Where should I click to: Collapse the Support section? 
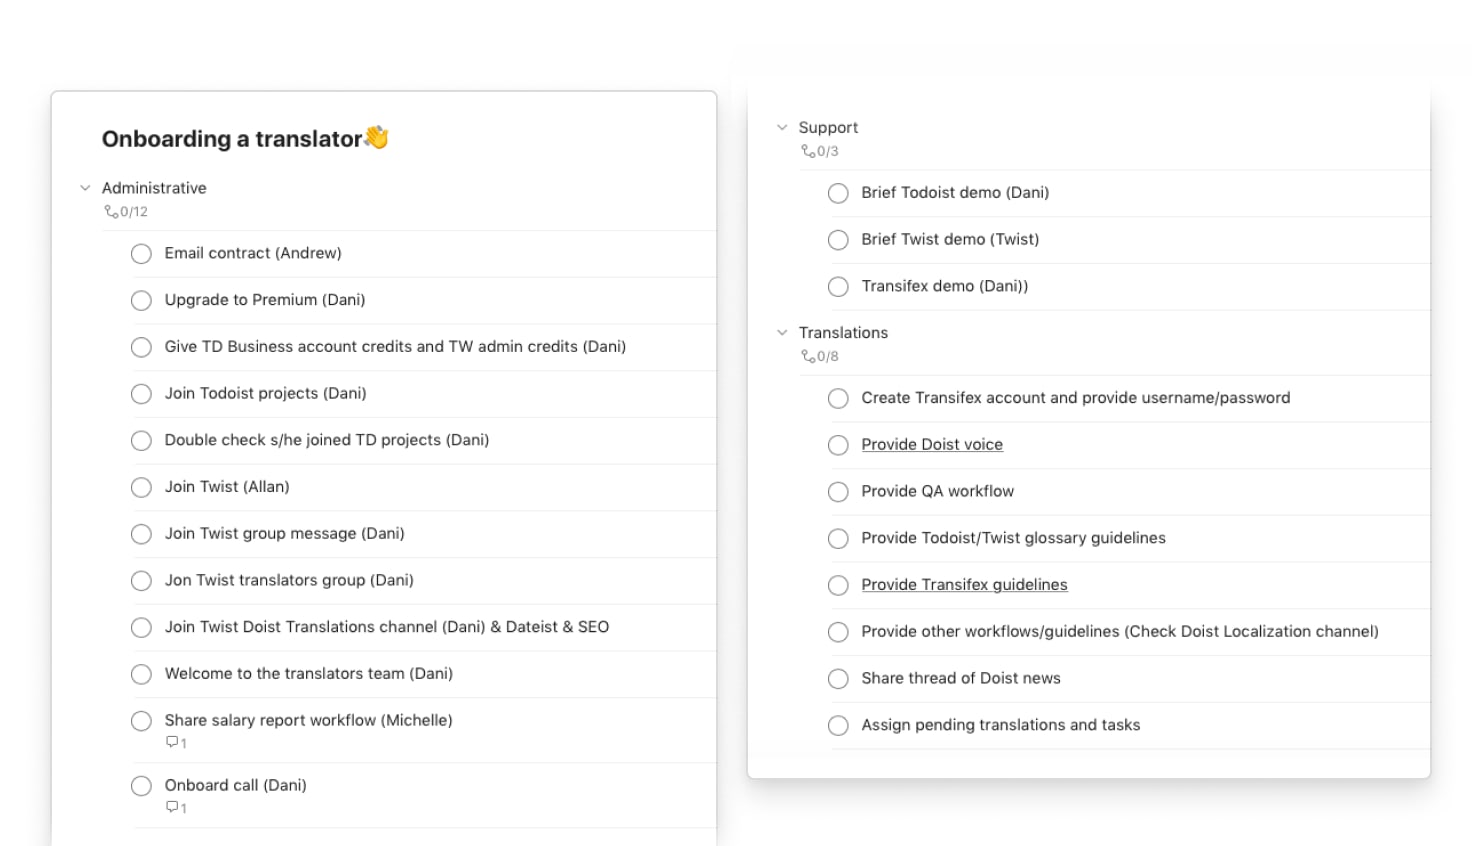(x=782, y=127)
